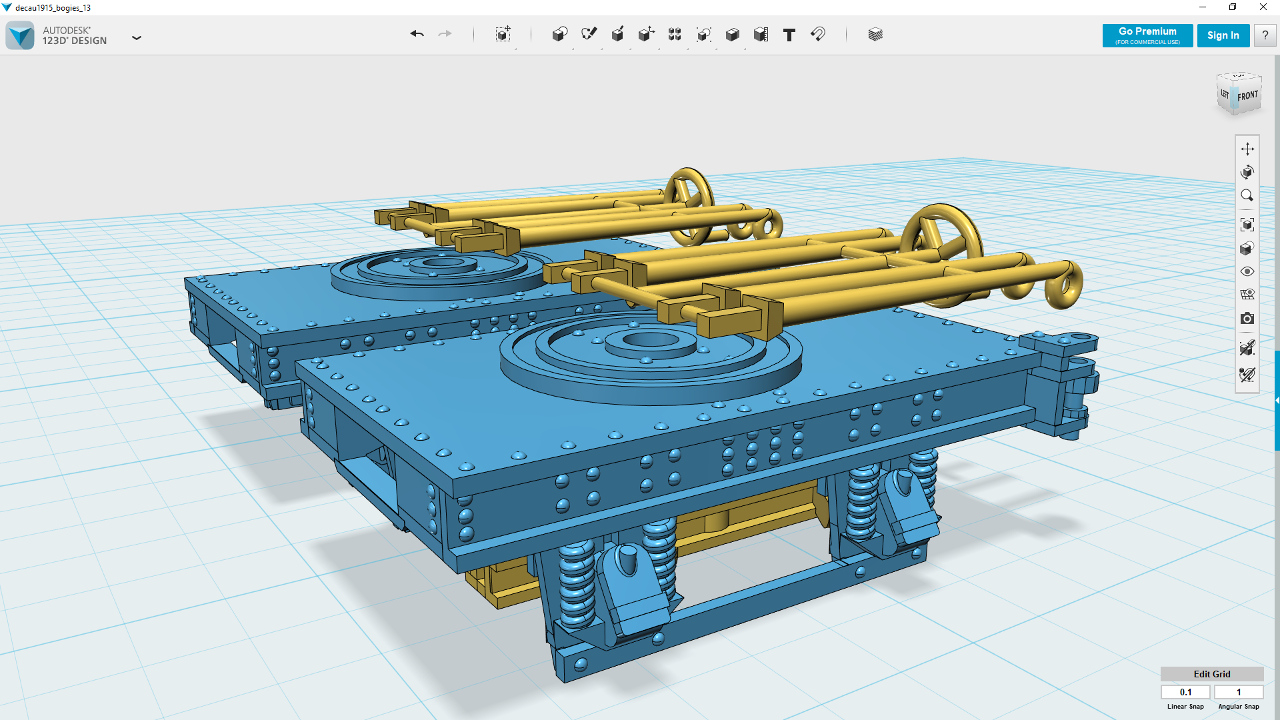Select the Zoom magnifier tool

click(1247, 197)
